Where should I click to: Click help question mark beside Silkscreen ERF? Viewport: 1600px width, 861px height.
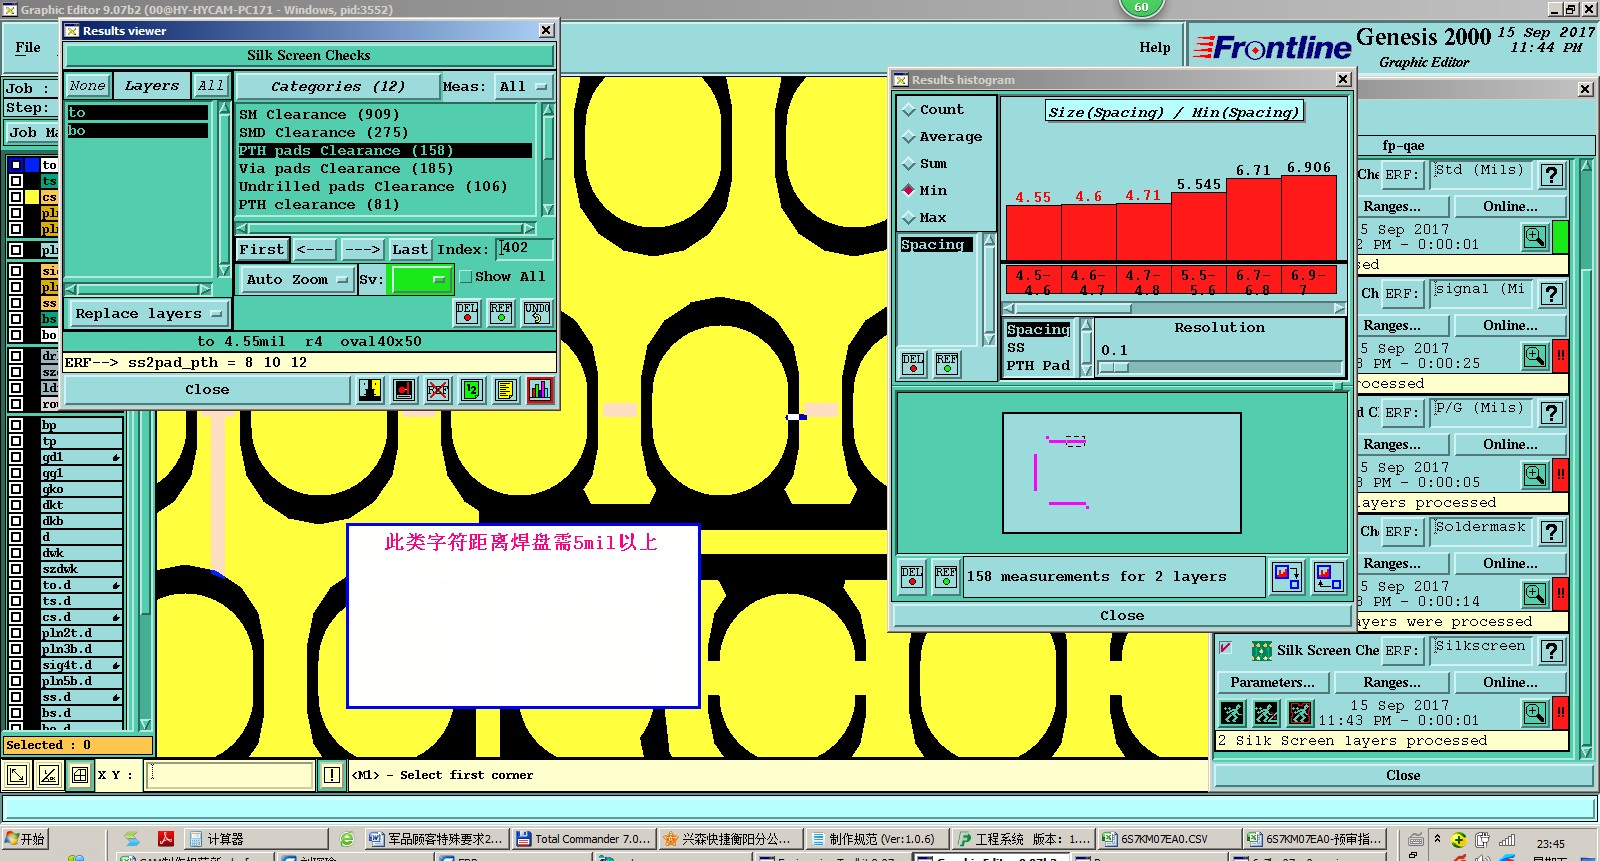tap(1551, 651)
